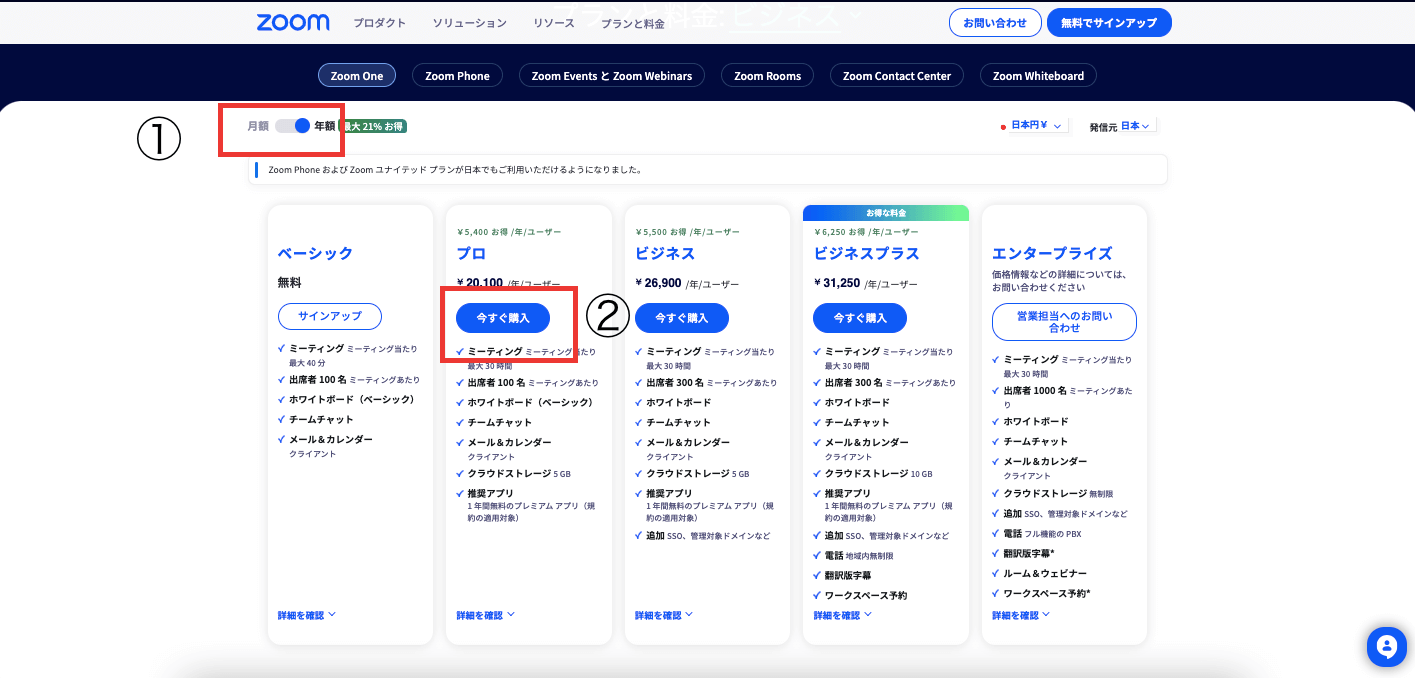Select the Zoom One tab
Screen dimensions: 1415x678
pos(357,75)
